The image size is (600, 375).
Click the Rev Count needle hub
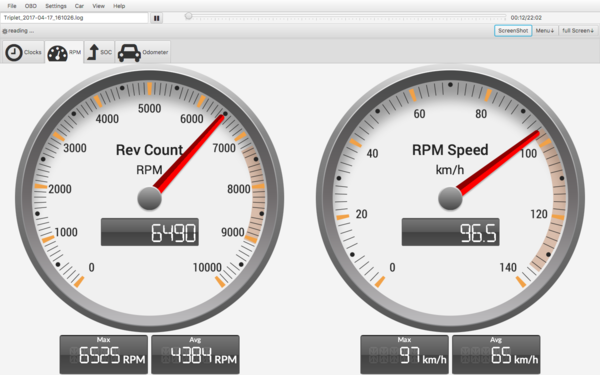point(150,198)
